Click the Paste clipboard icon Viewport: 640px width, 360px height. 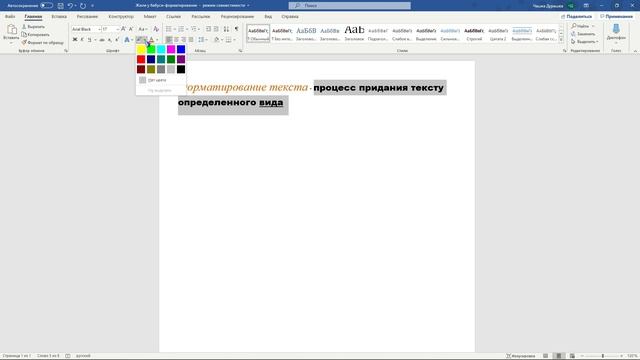pos(11,29)
